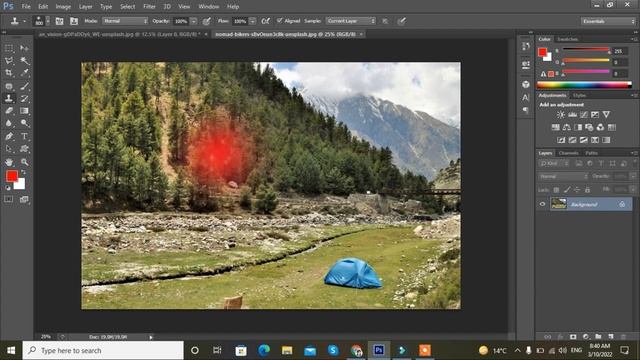Add a Color Balance adjustment
This screenshot has width=640, height=360.
pyautogui.click(x=567, y=127)
